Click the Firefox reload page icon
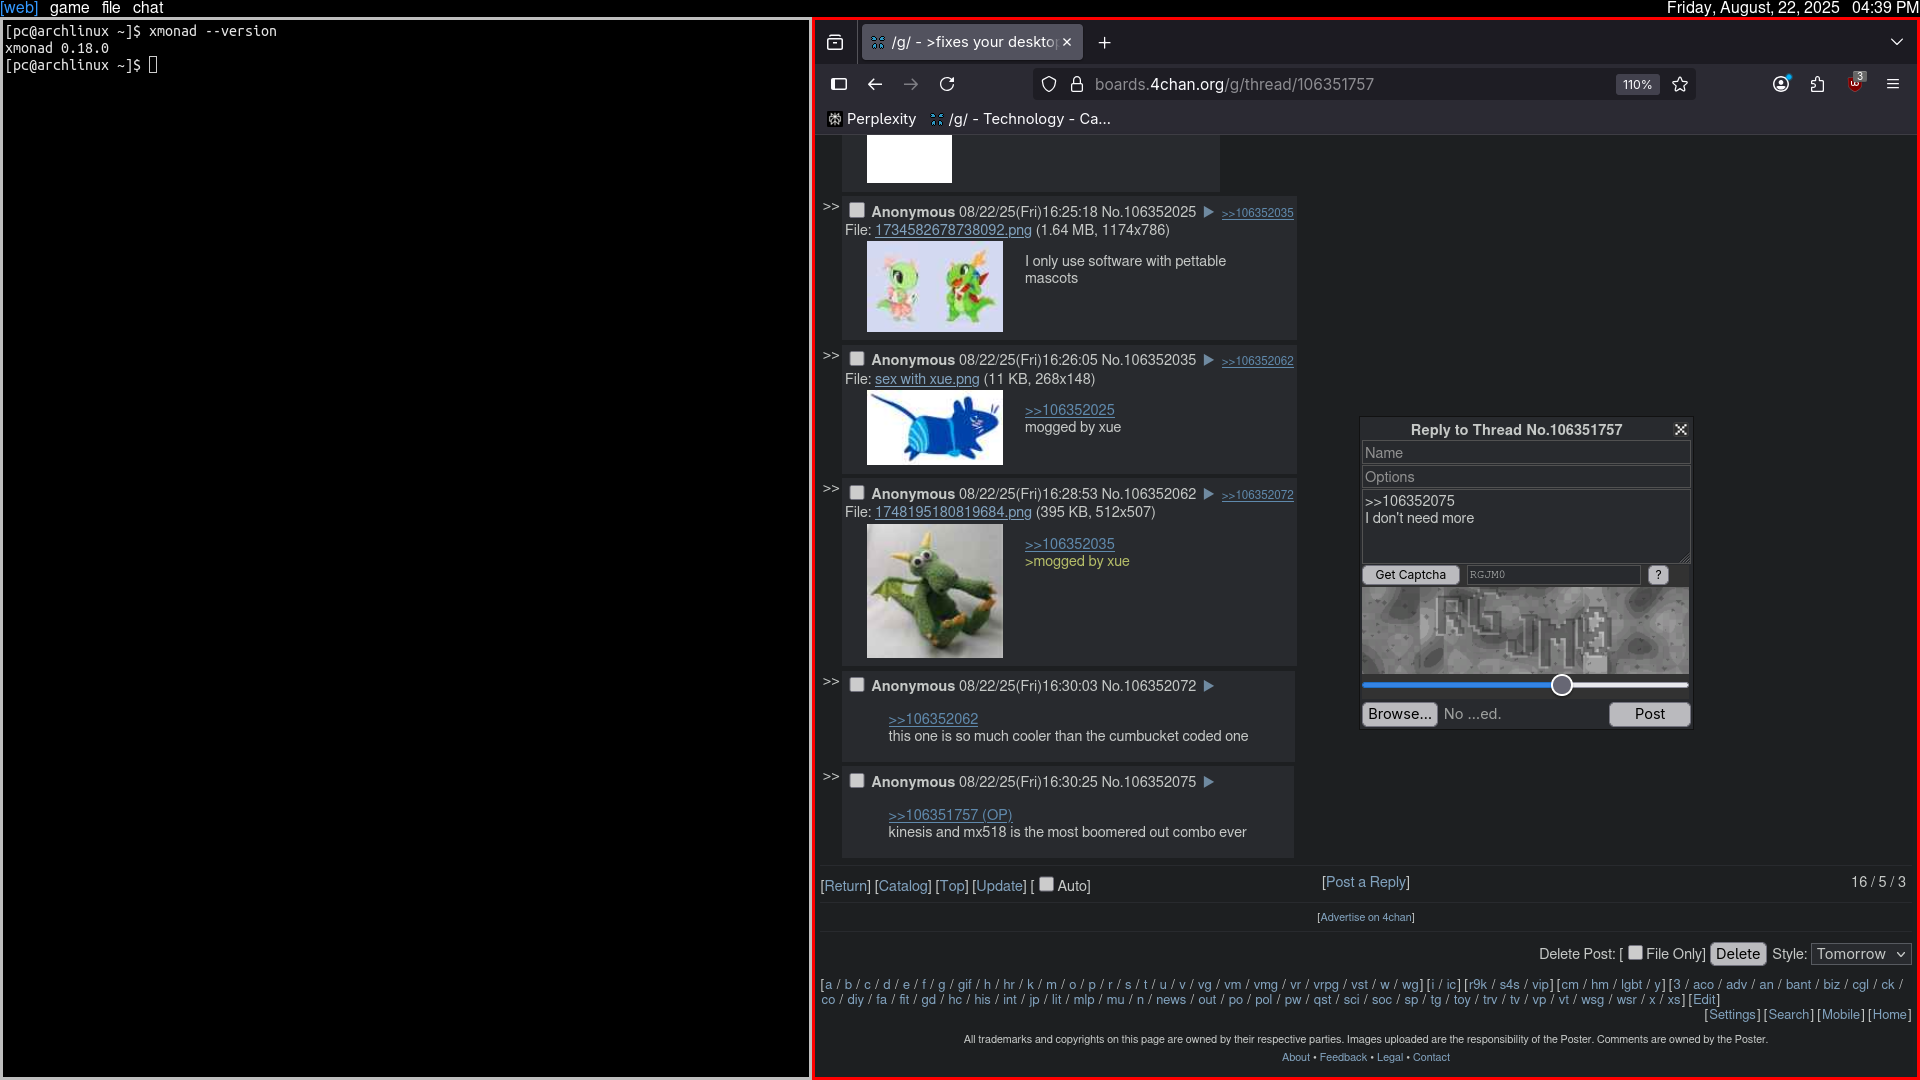1920x1080 pixels. [x=947, y=84]
